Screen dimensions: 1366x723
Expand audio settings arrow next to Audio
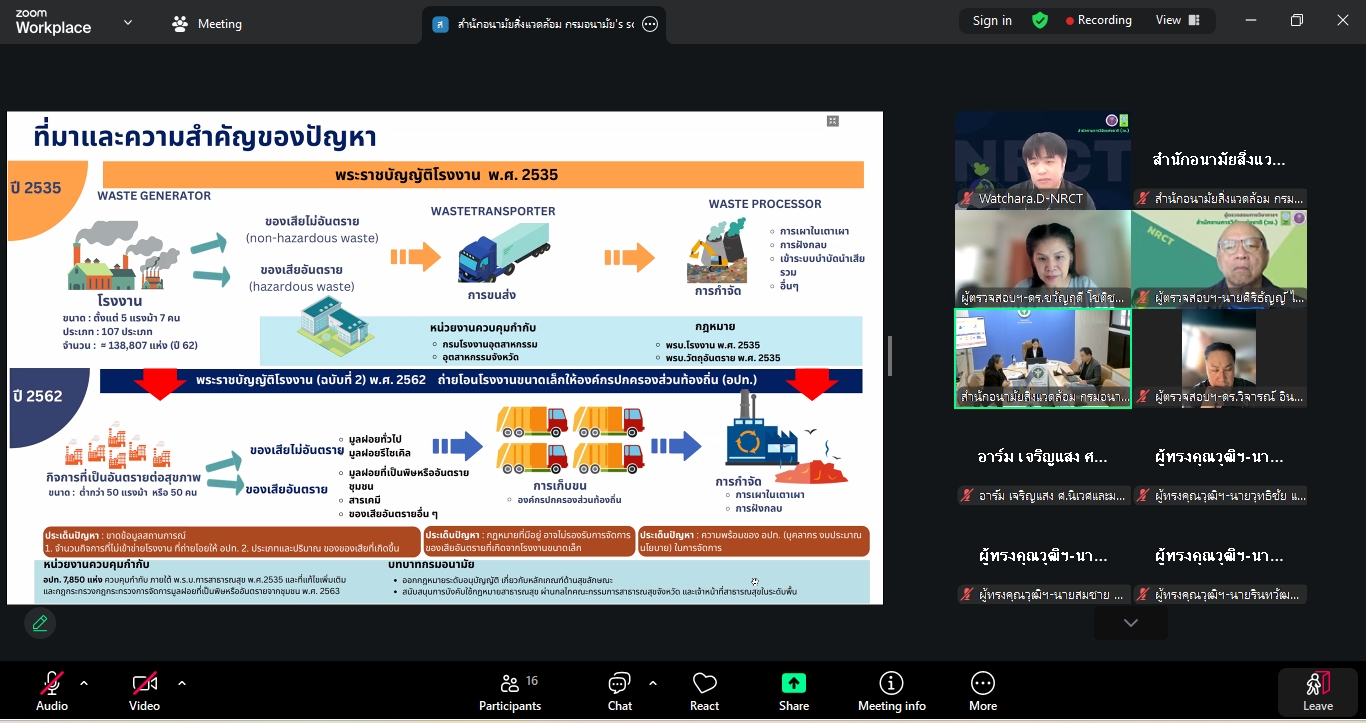click(84, 684)
